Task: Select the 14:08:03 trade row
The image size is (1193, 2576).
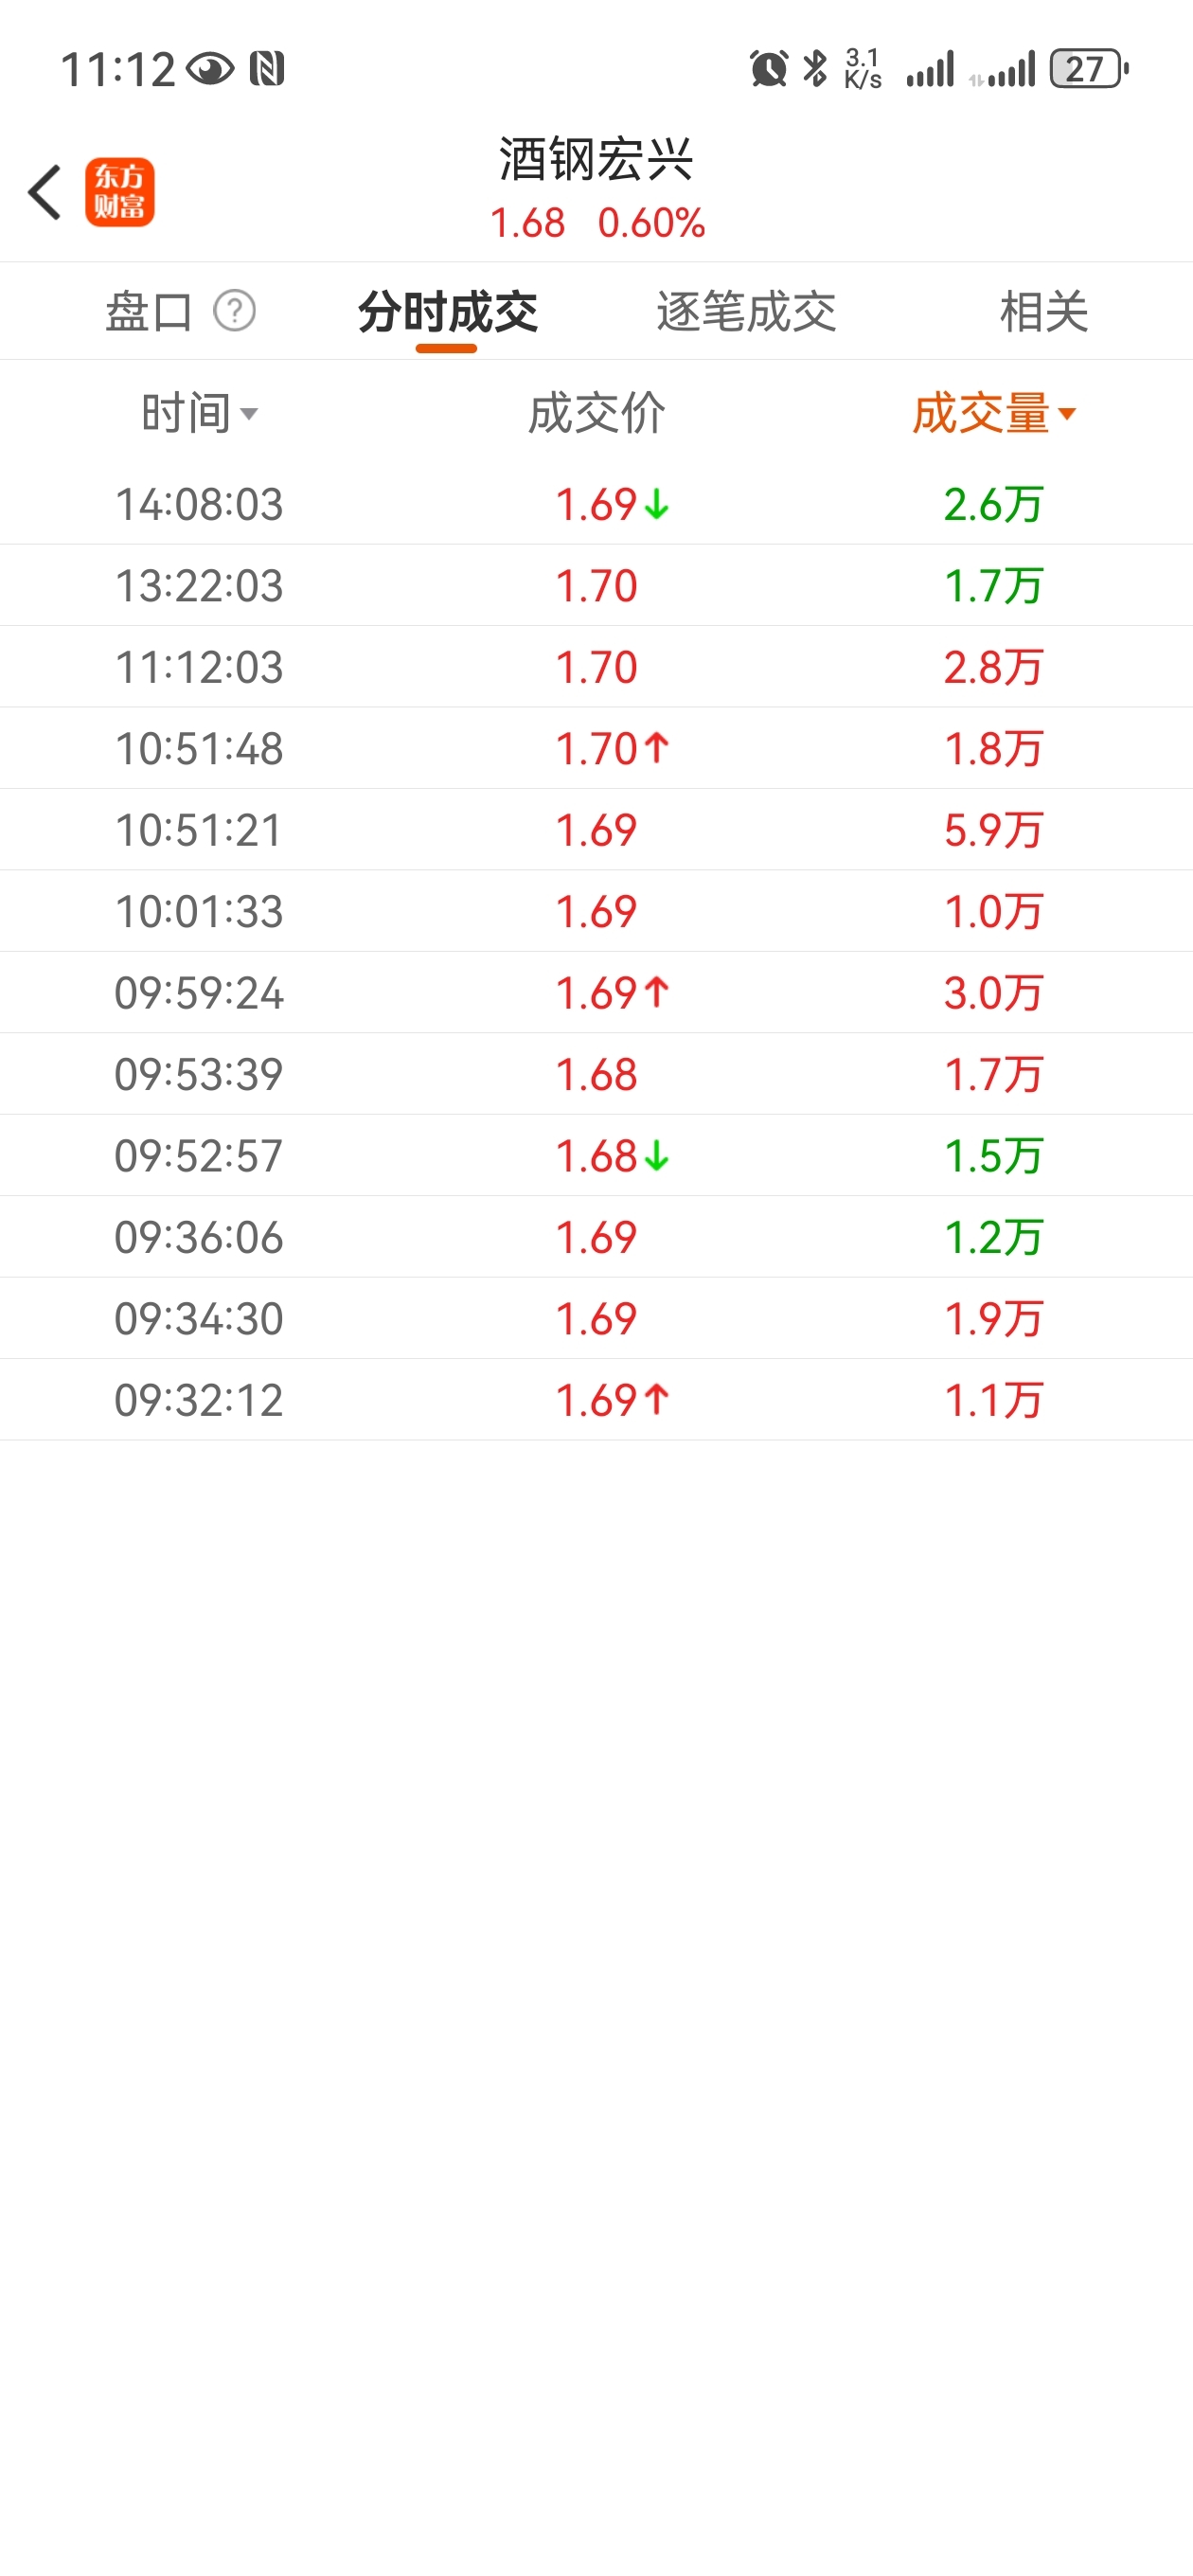Action: (596, 504)
